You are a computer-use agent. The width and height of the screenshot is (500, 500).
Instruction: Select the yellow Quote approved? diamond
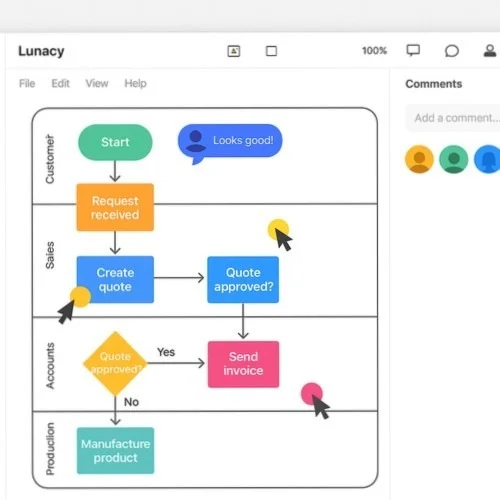[115, 363]
